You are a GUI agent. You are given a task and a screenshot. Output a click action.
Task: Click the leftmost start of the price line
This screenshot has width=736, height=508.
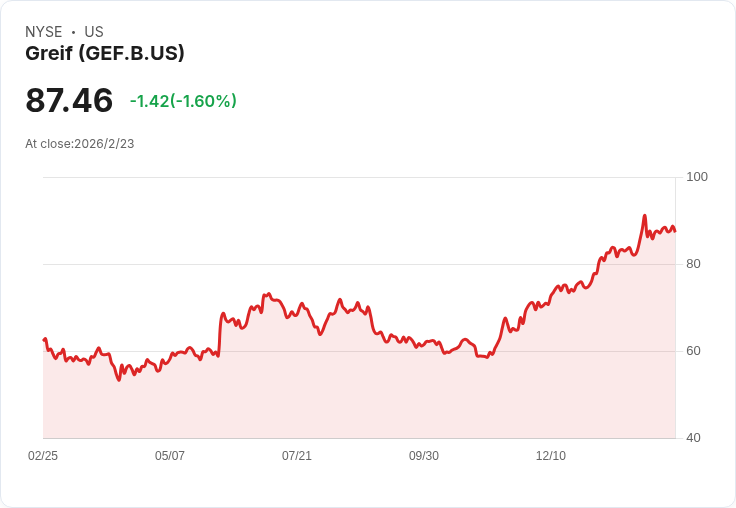tap(44, 340)
